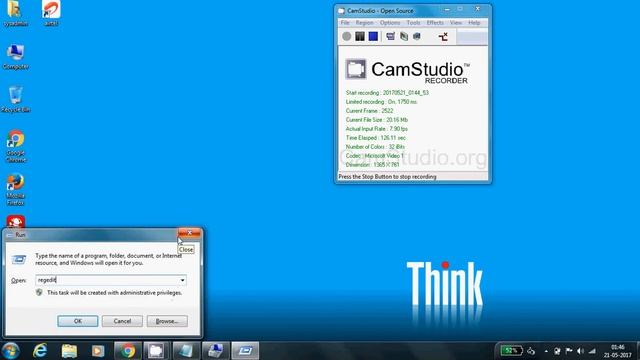
Task: Click the Video Annotations icon in CamStudio toolbar
Action: (x=417, y=36)
